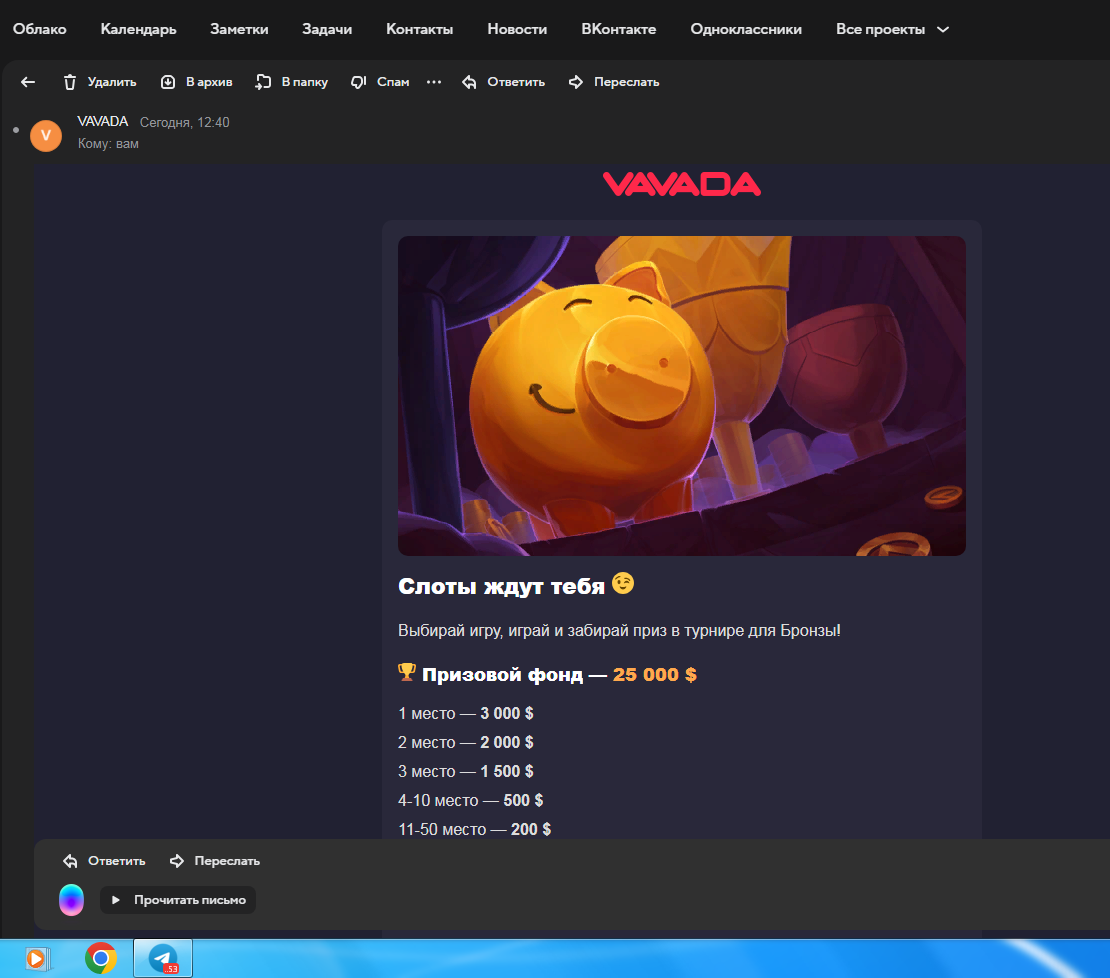1110x978 pixels.
Task: Click Переслать in the top toolbar
Action: click(x=613, y=82)
